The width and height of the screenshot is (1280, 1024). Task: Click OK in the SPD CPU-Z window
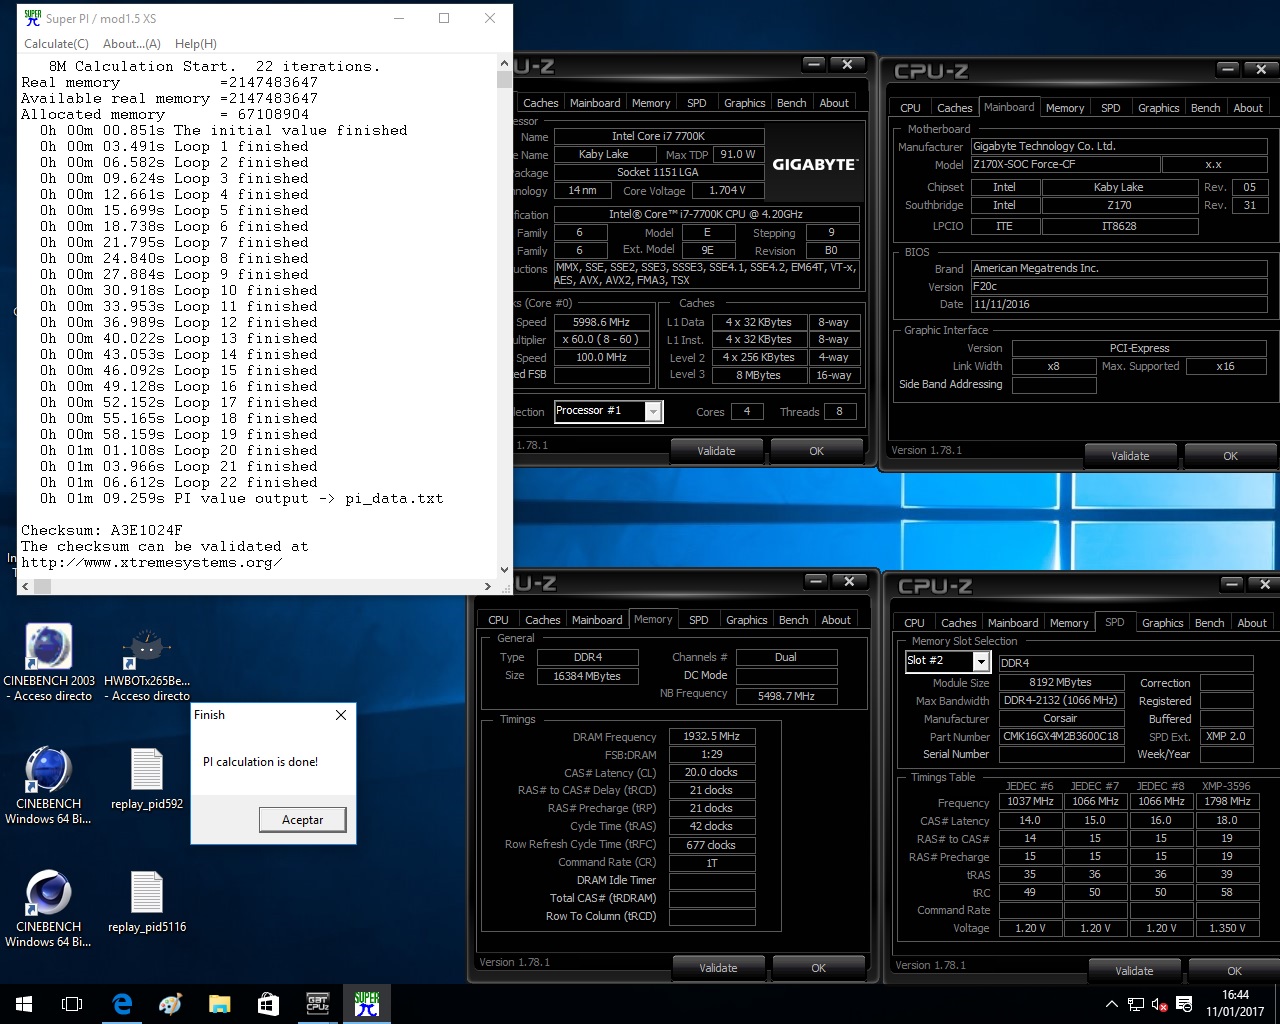pyautogui.click(x=1234, y=971)
